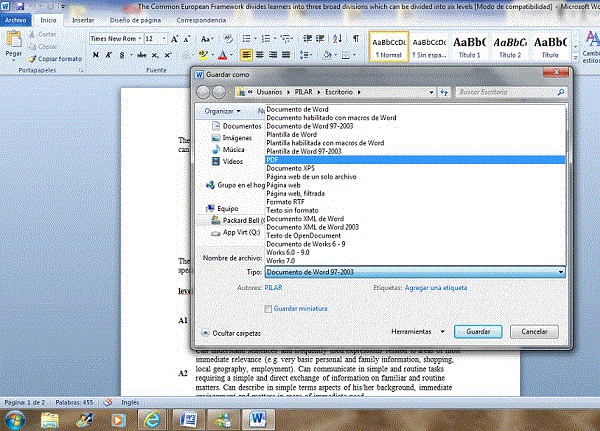Click Windows Start orb
The image size is (600, 431).
(x=15, y=420)
